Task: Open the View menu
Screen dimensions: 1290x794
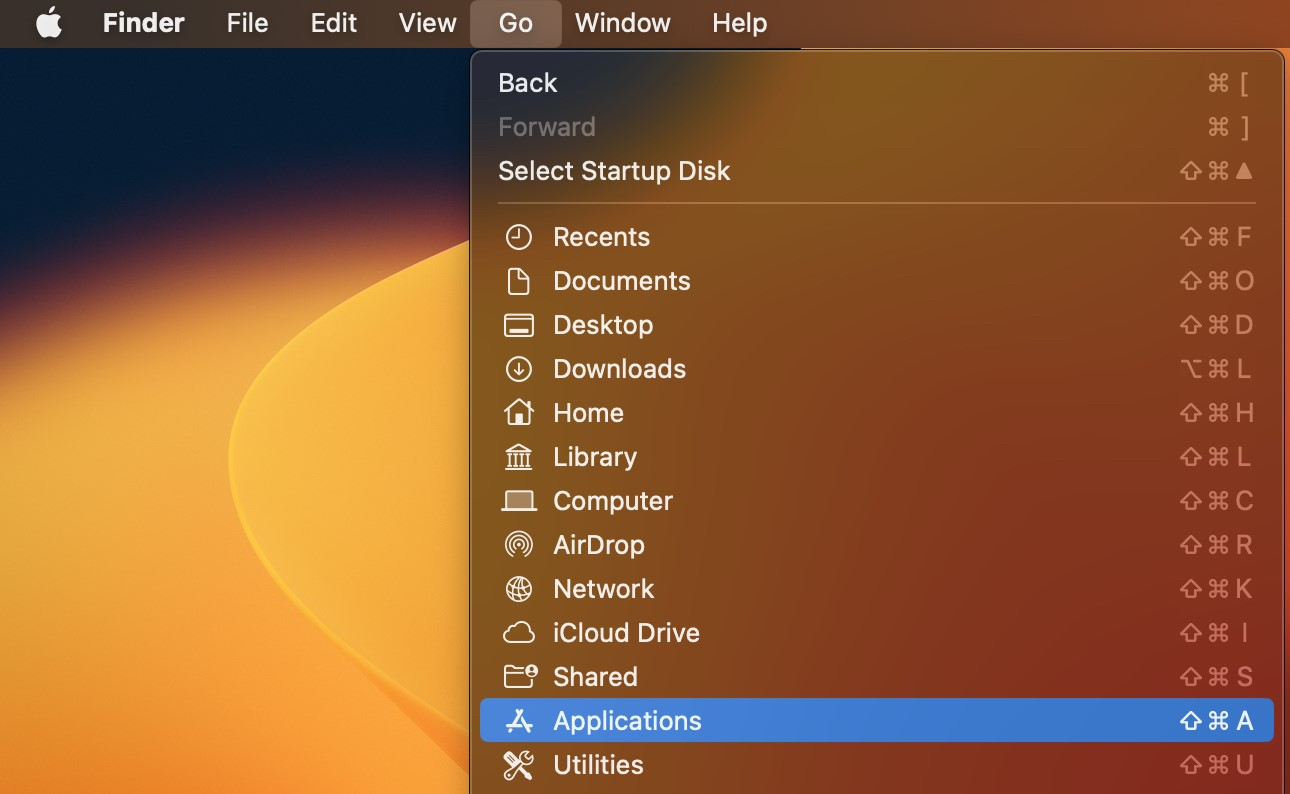Action: 427,22
